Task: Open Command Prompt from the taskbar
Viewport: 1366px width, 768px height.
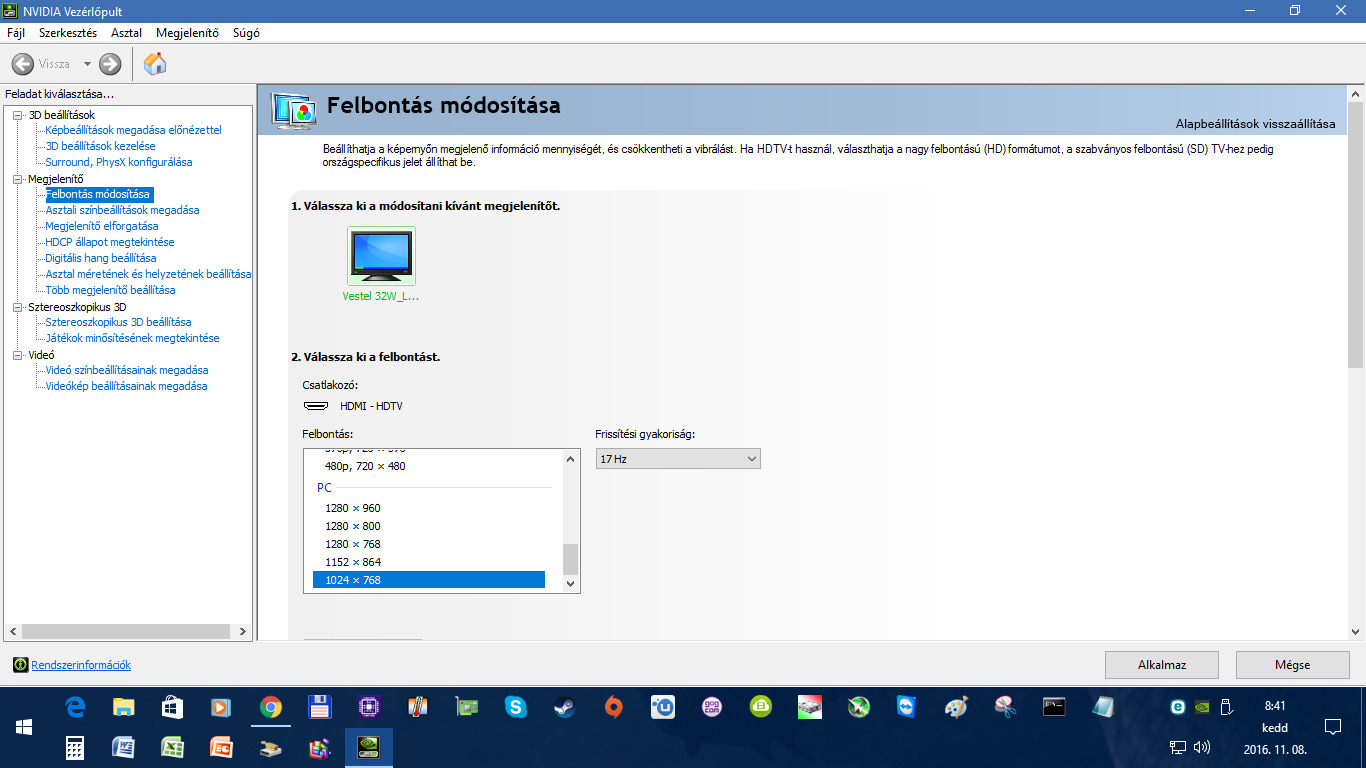Action: 1054,708
